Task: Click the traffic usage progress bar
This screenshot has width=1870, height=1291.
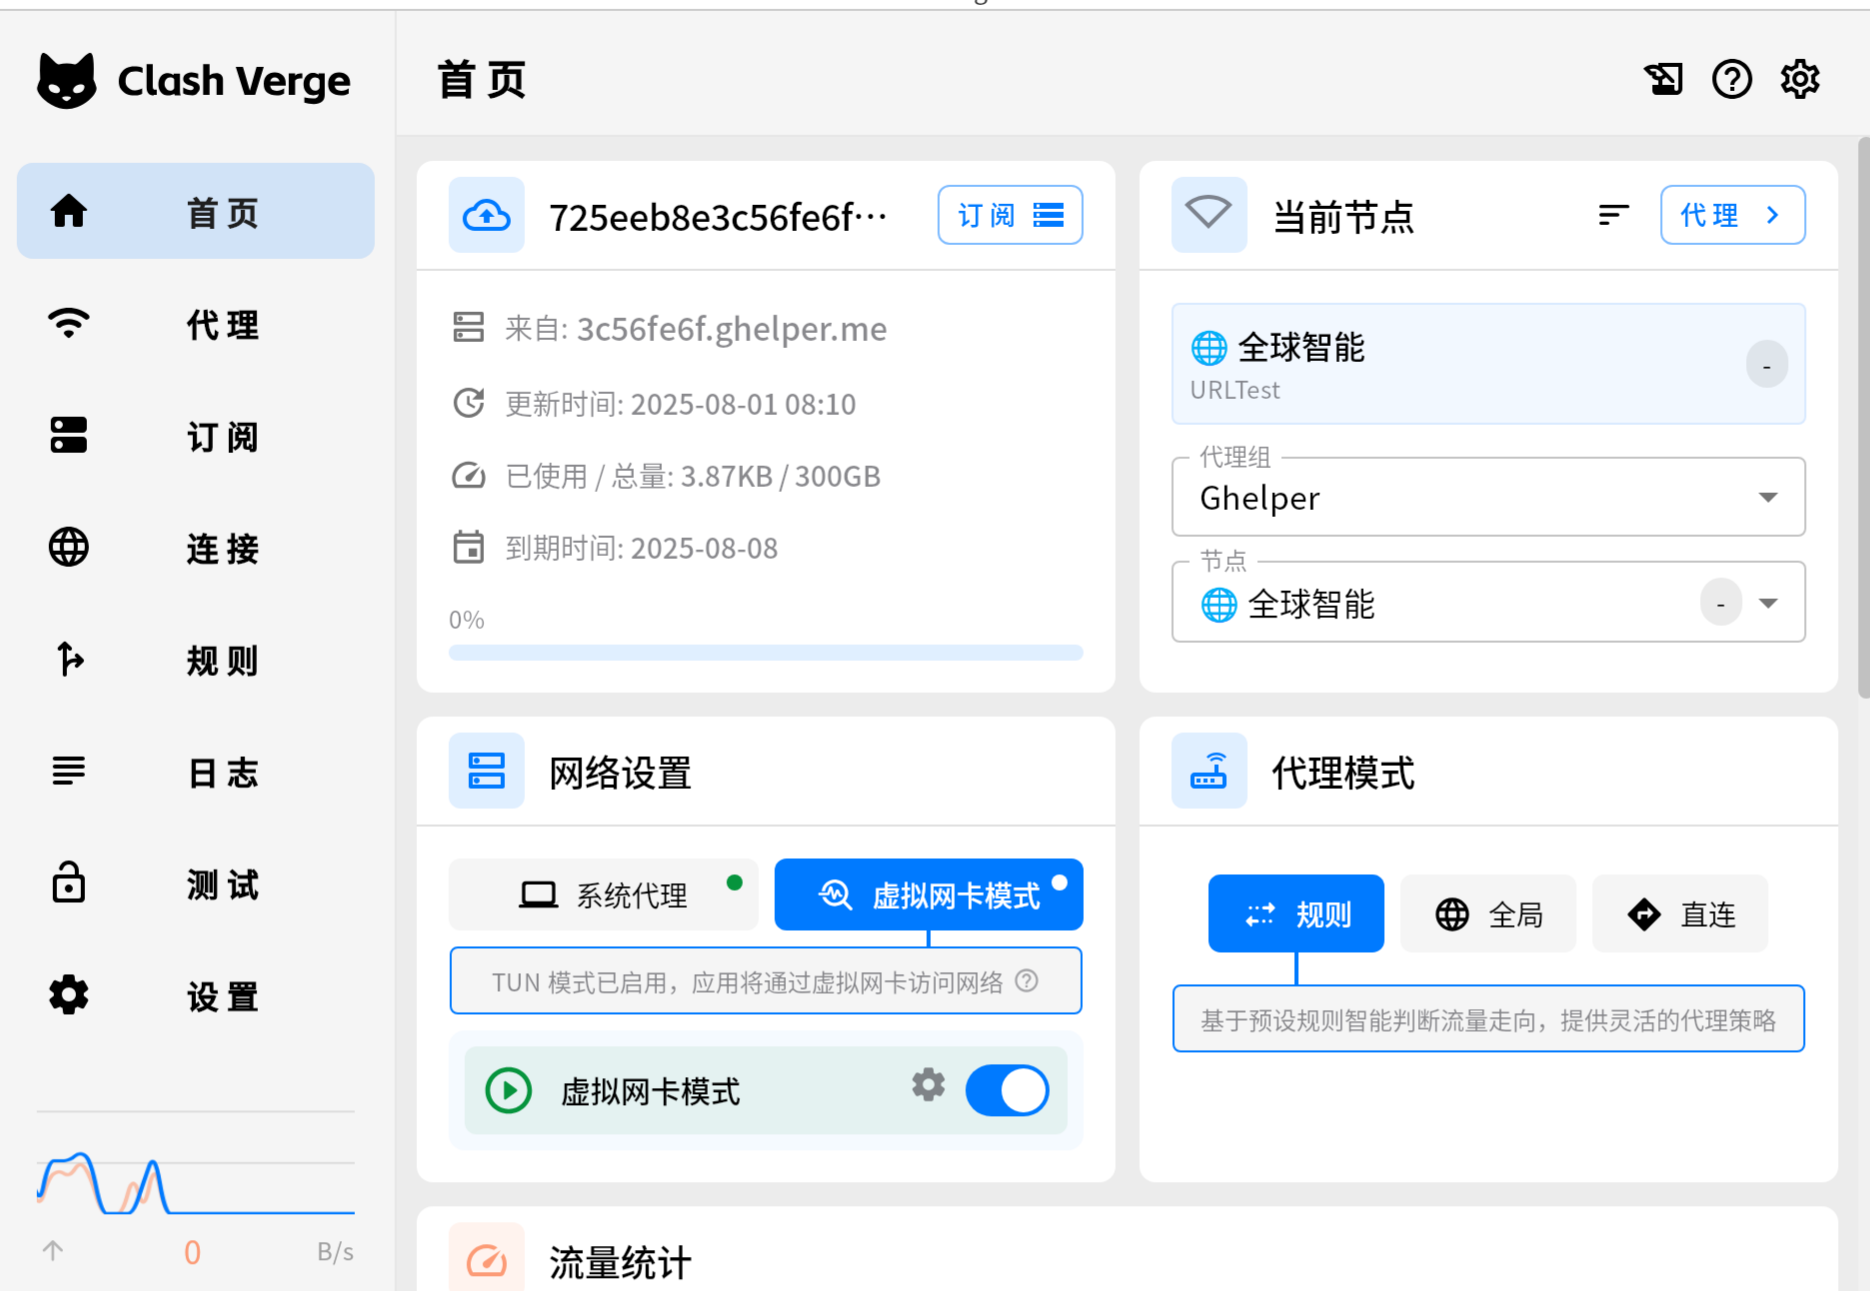Action: (766, 653)
